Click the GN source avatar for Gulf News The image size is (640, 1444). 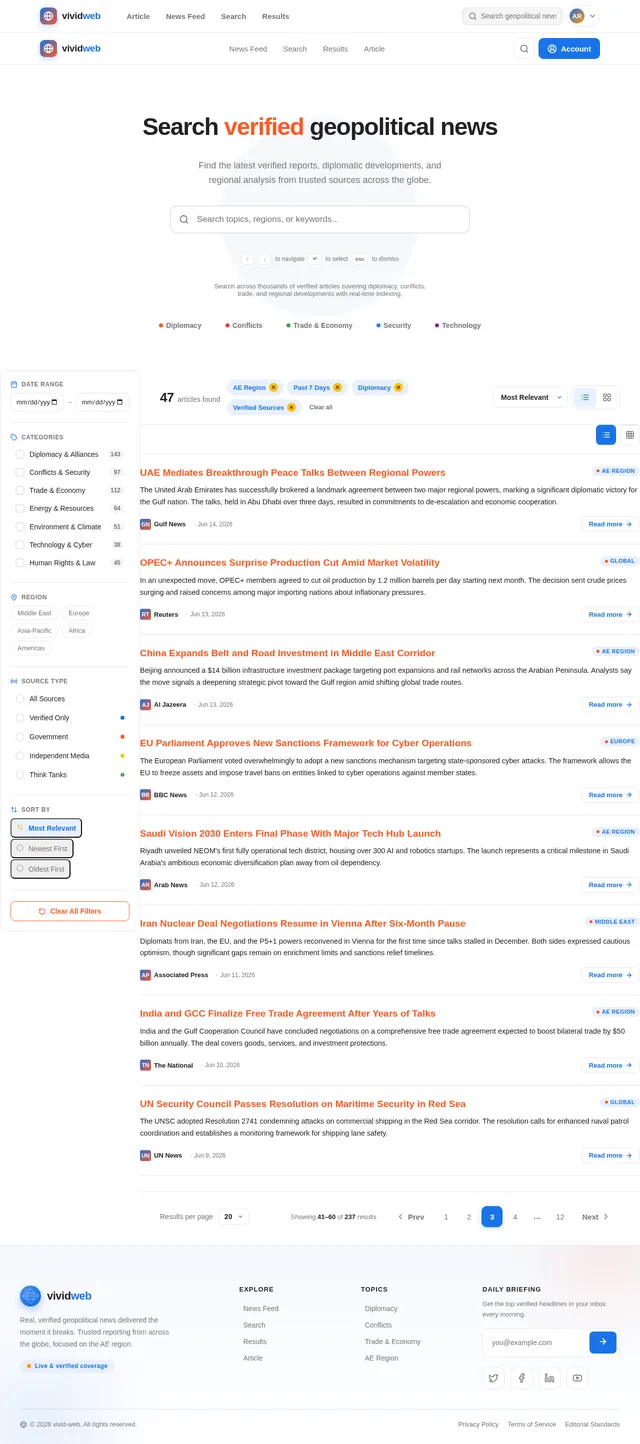pos(145,524)
